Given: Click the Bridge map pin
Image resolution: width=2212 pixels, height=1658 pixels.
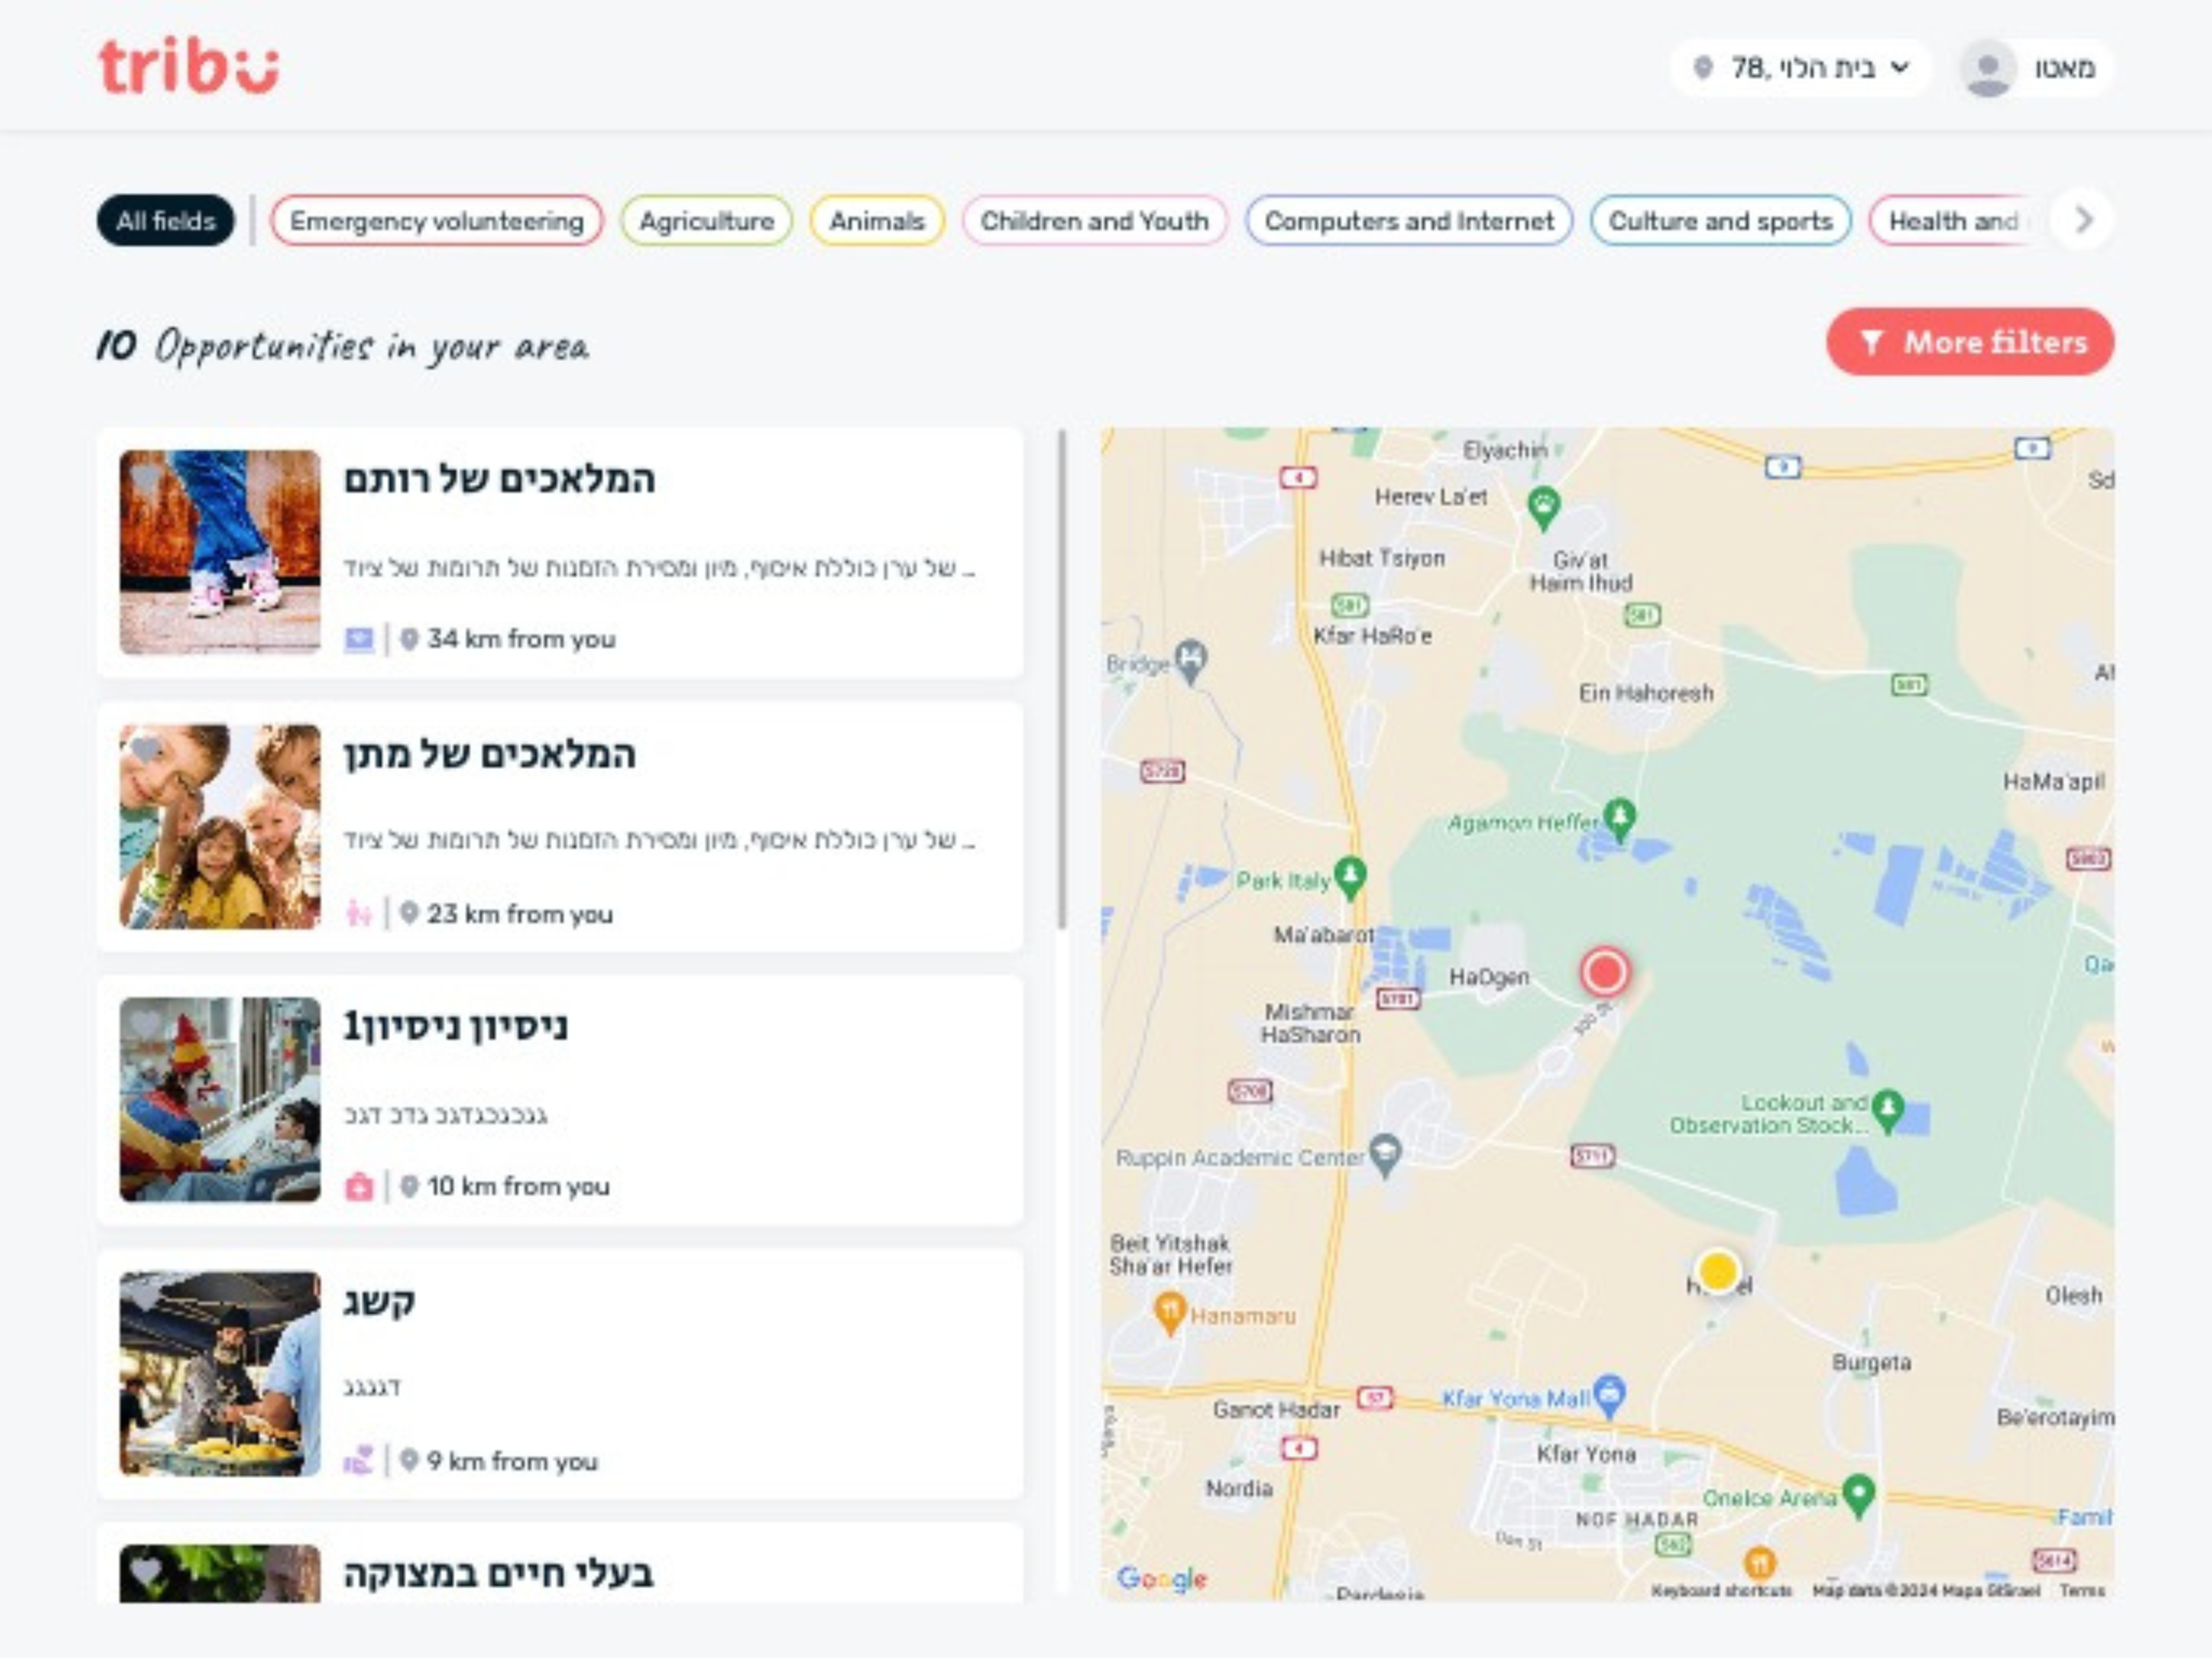Looking at the screenshot, I should [x=1190, y=661].
